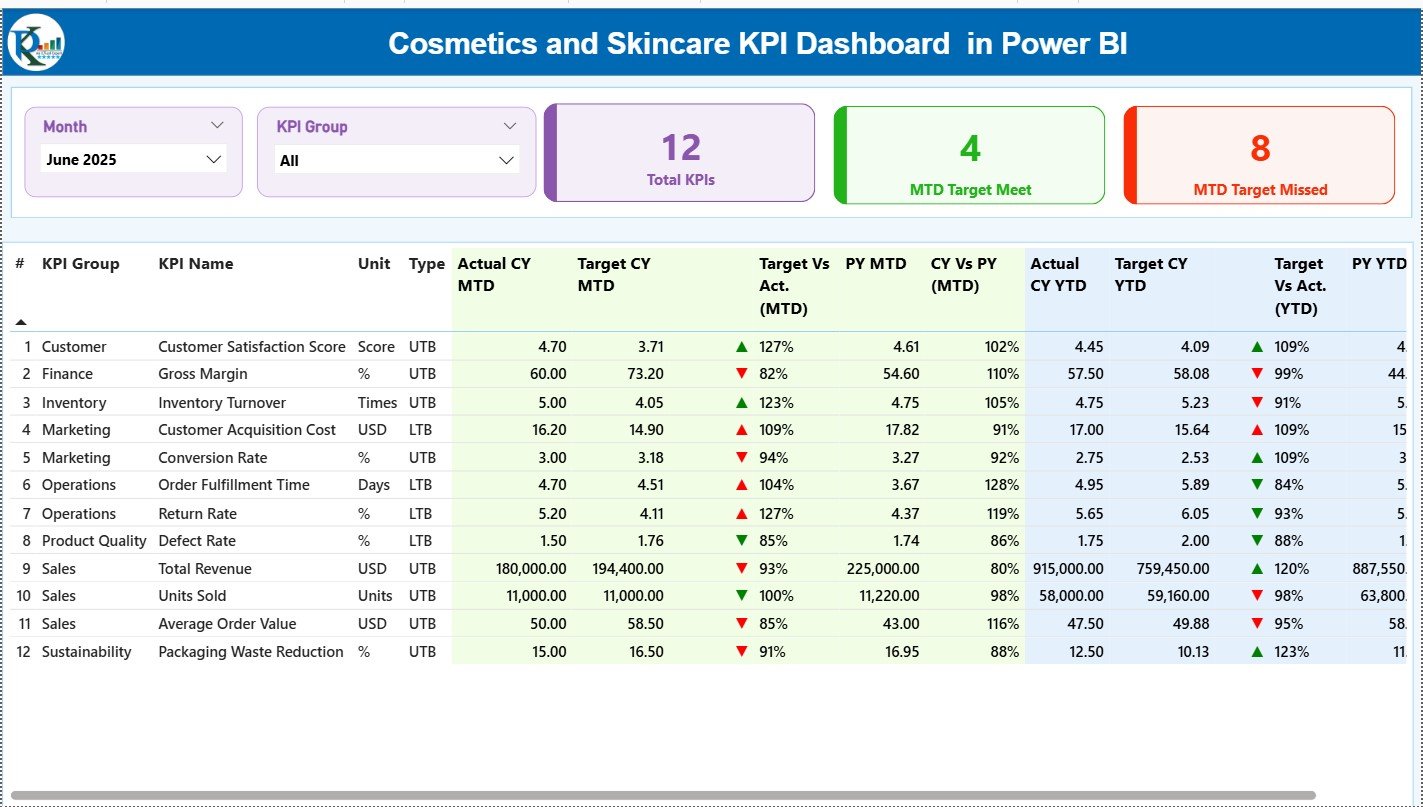Click the sort ascending arrow under the # header
Viewport: 1423px width, 807px height.
coord(21,321)
